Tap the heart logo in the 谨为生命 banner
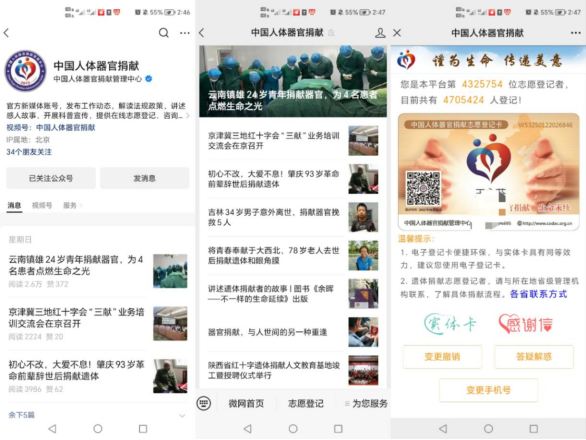This screenshot has width=586, height=440. [406, 60]
